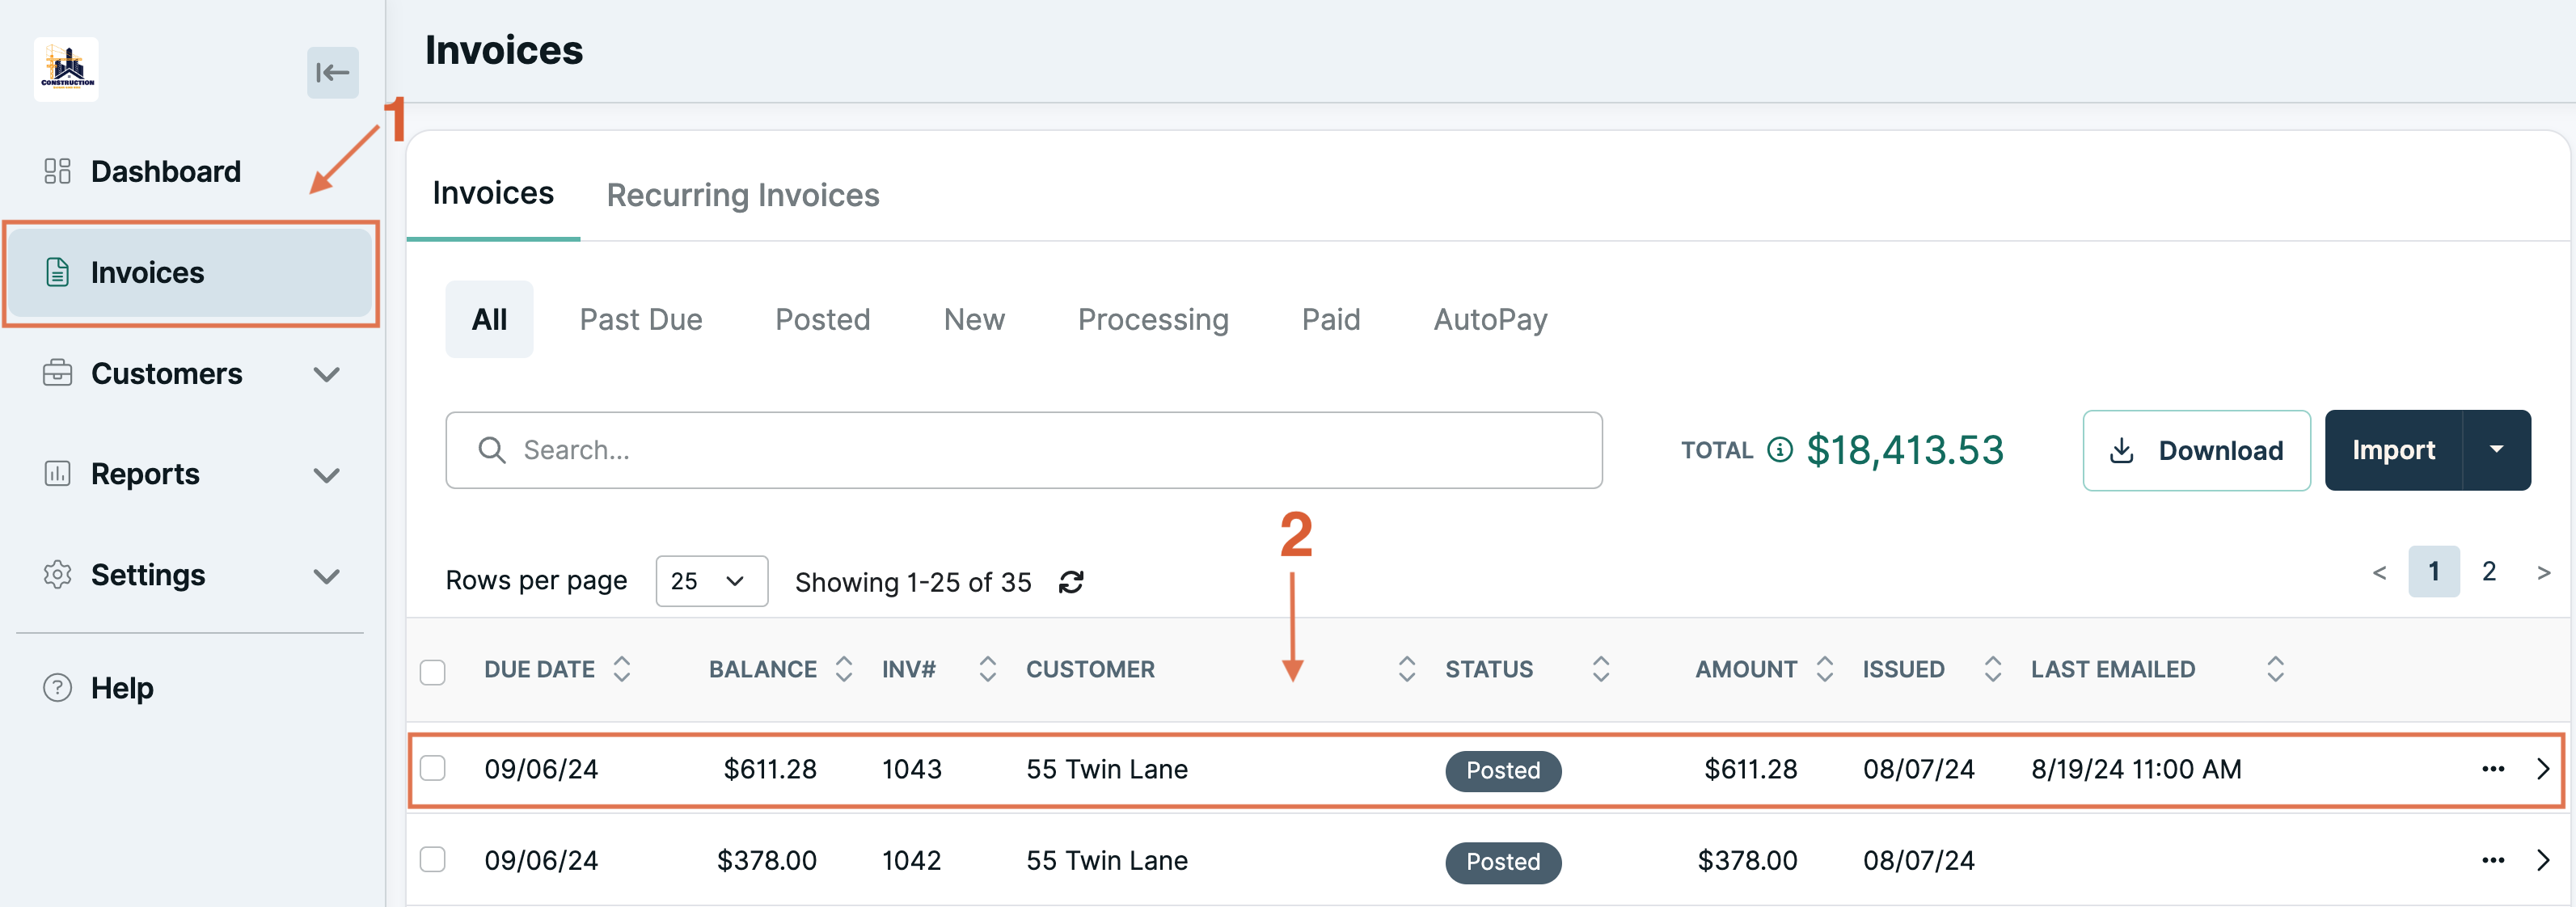This screenshot has width=2576, height=907.
Task: Click the Posted badge on invoice 1042
Action: pos(1503,862)
